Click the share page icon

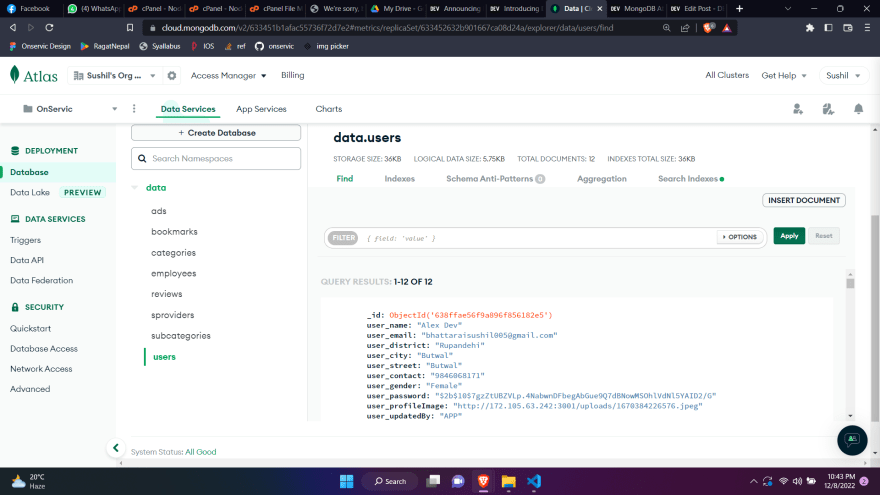coord(685,28)
